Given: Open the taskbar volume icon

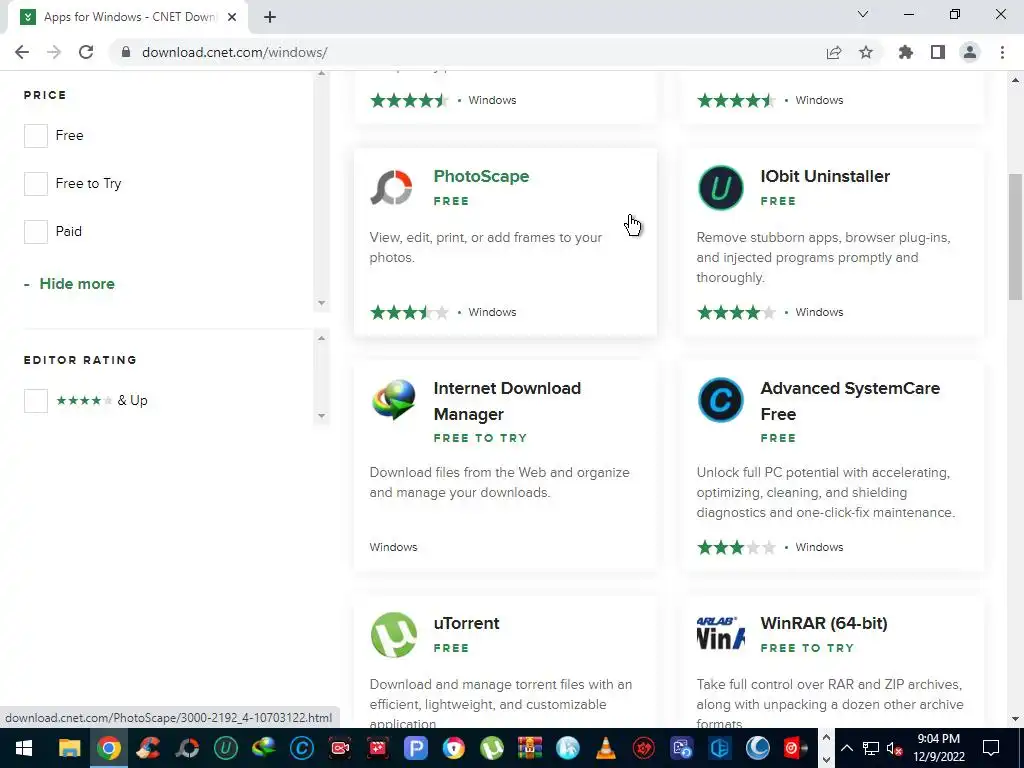Looking at the screenshot, I should (x=894, y=748).
